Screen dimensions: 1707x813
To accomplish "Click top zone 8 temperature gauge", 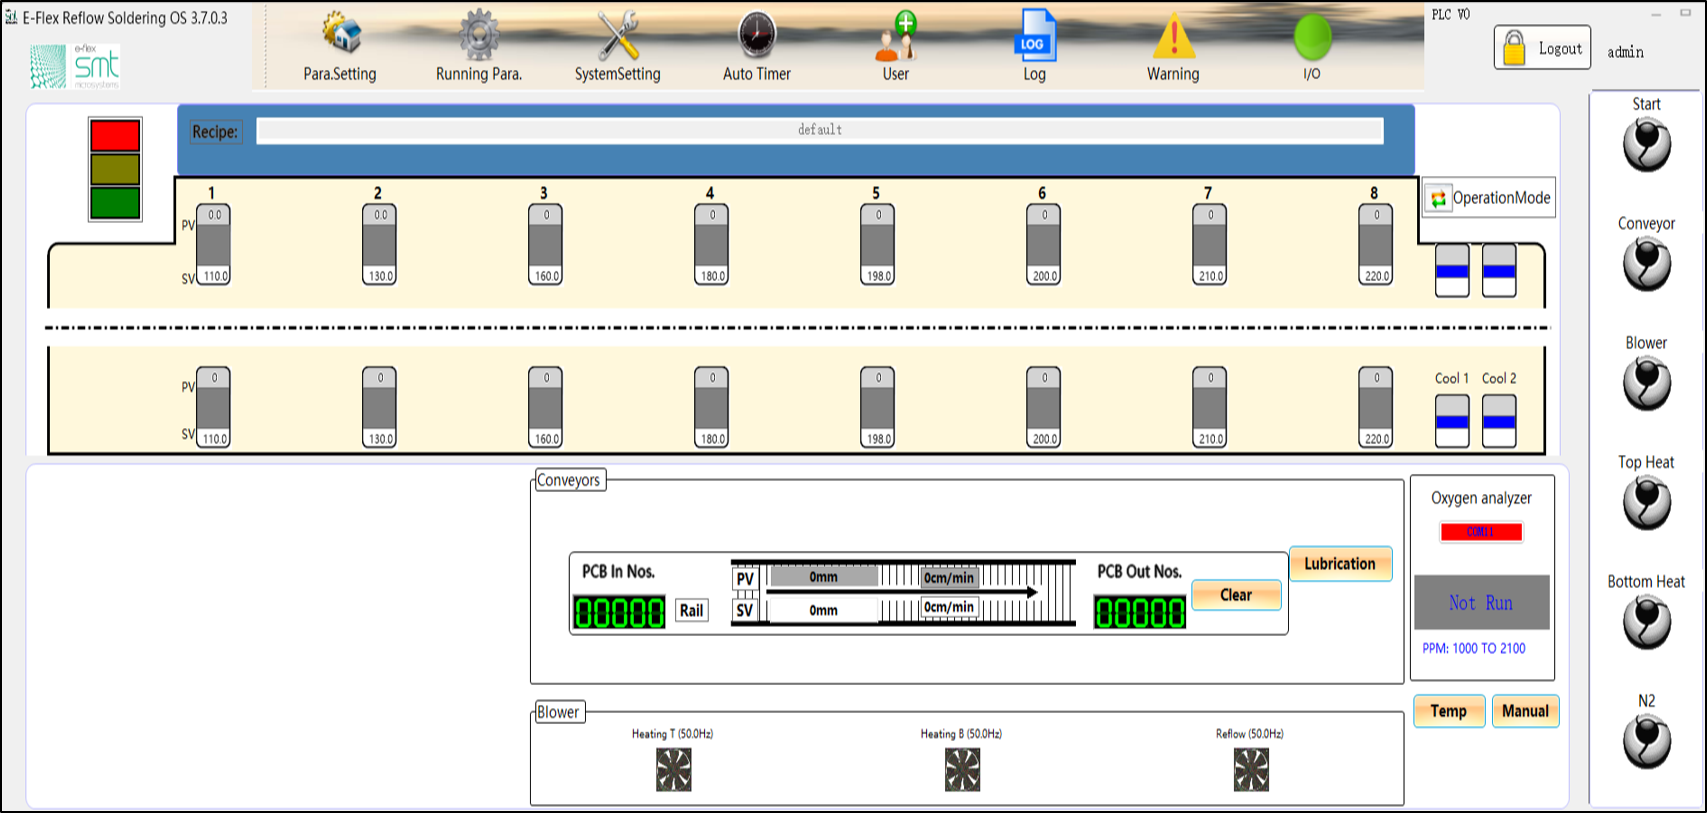I will (1376, 245).
